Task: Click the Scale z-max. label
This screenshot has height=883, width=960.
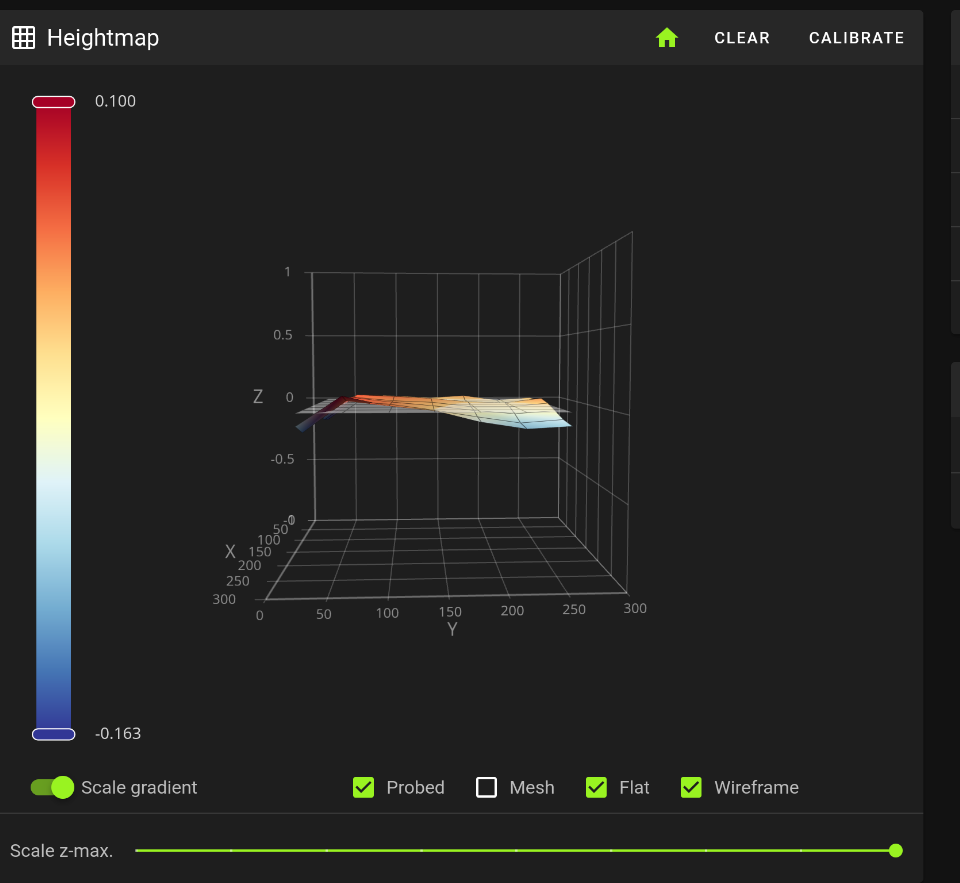Action: (x=62, y=851)
